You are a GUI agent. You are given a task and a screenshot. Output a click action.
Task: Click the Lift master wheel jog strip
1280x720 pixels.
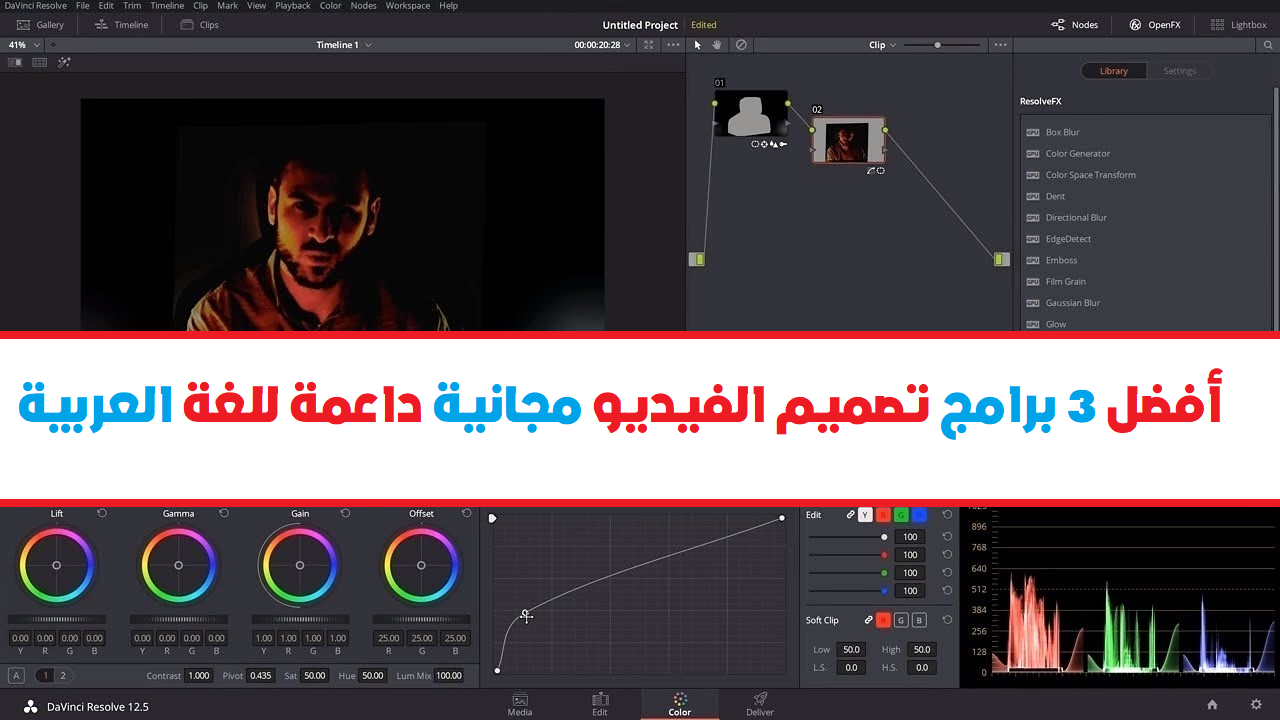coord(56,619)
